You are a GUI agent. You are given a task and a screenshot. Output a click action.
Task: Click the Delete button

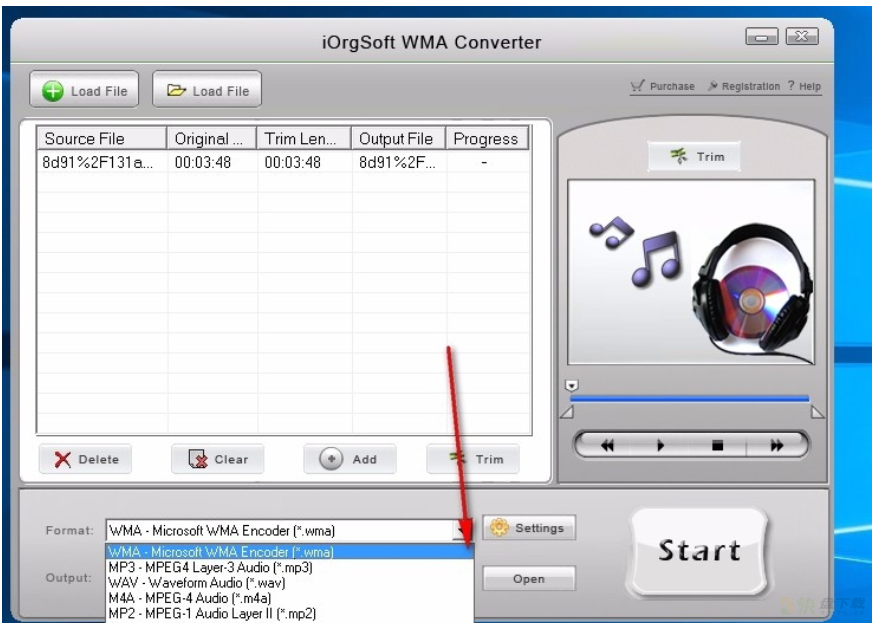click(85, 459)
